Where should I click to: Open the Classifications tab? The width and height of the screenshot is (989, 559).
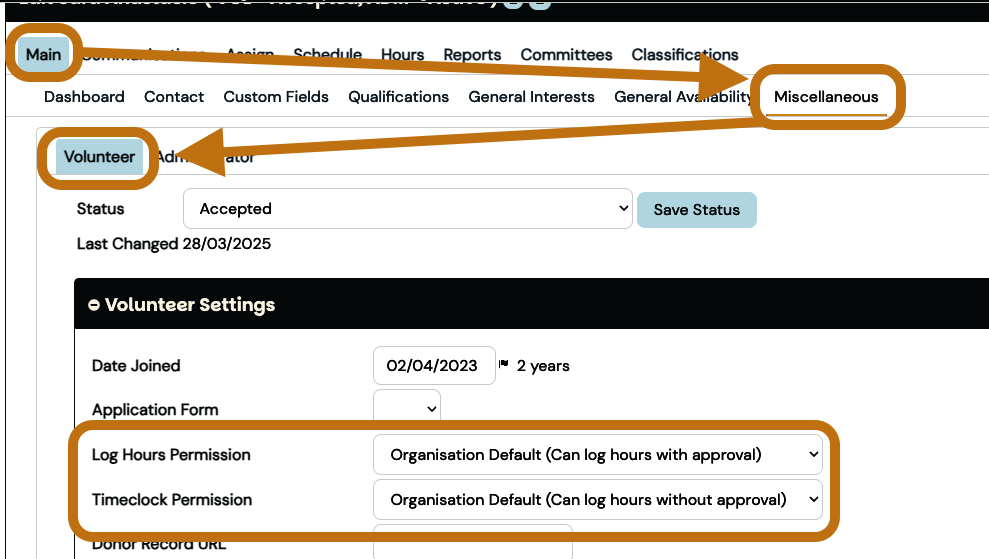[x=685, y=54]
